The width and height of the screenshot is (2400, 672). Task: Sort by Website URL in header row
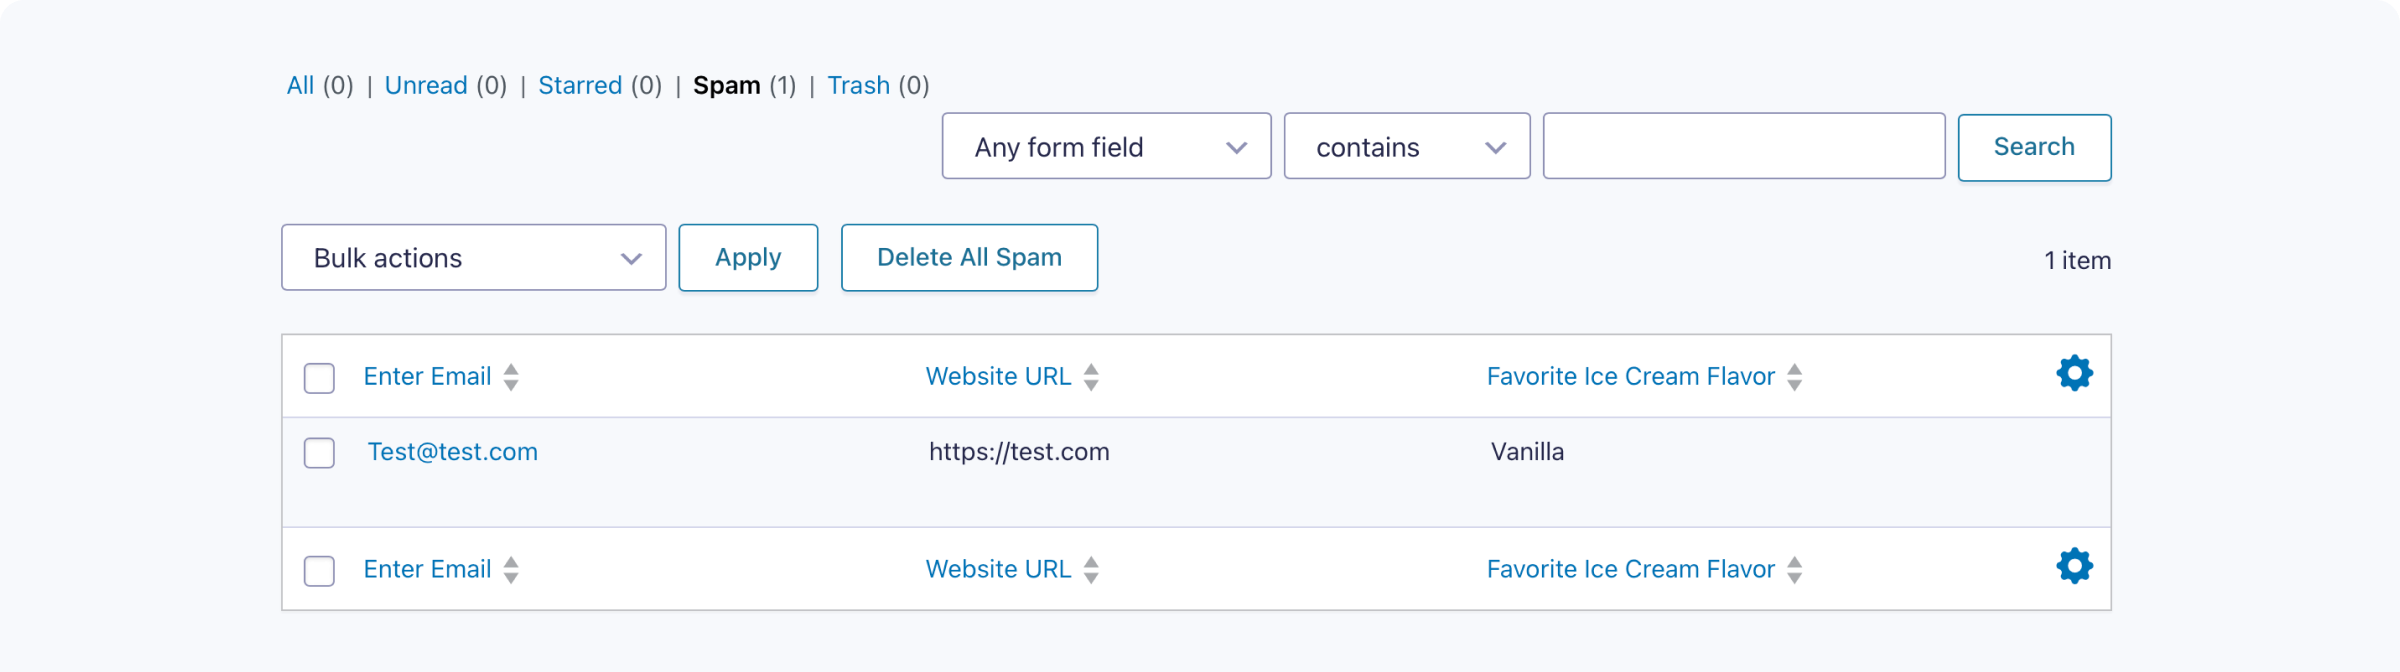tap(998, 377)
